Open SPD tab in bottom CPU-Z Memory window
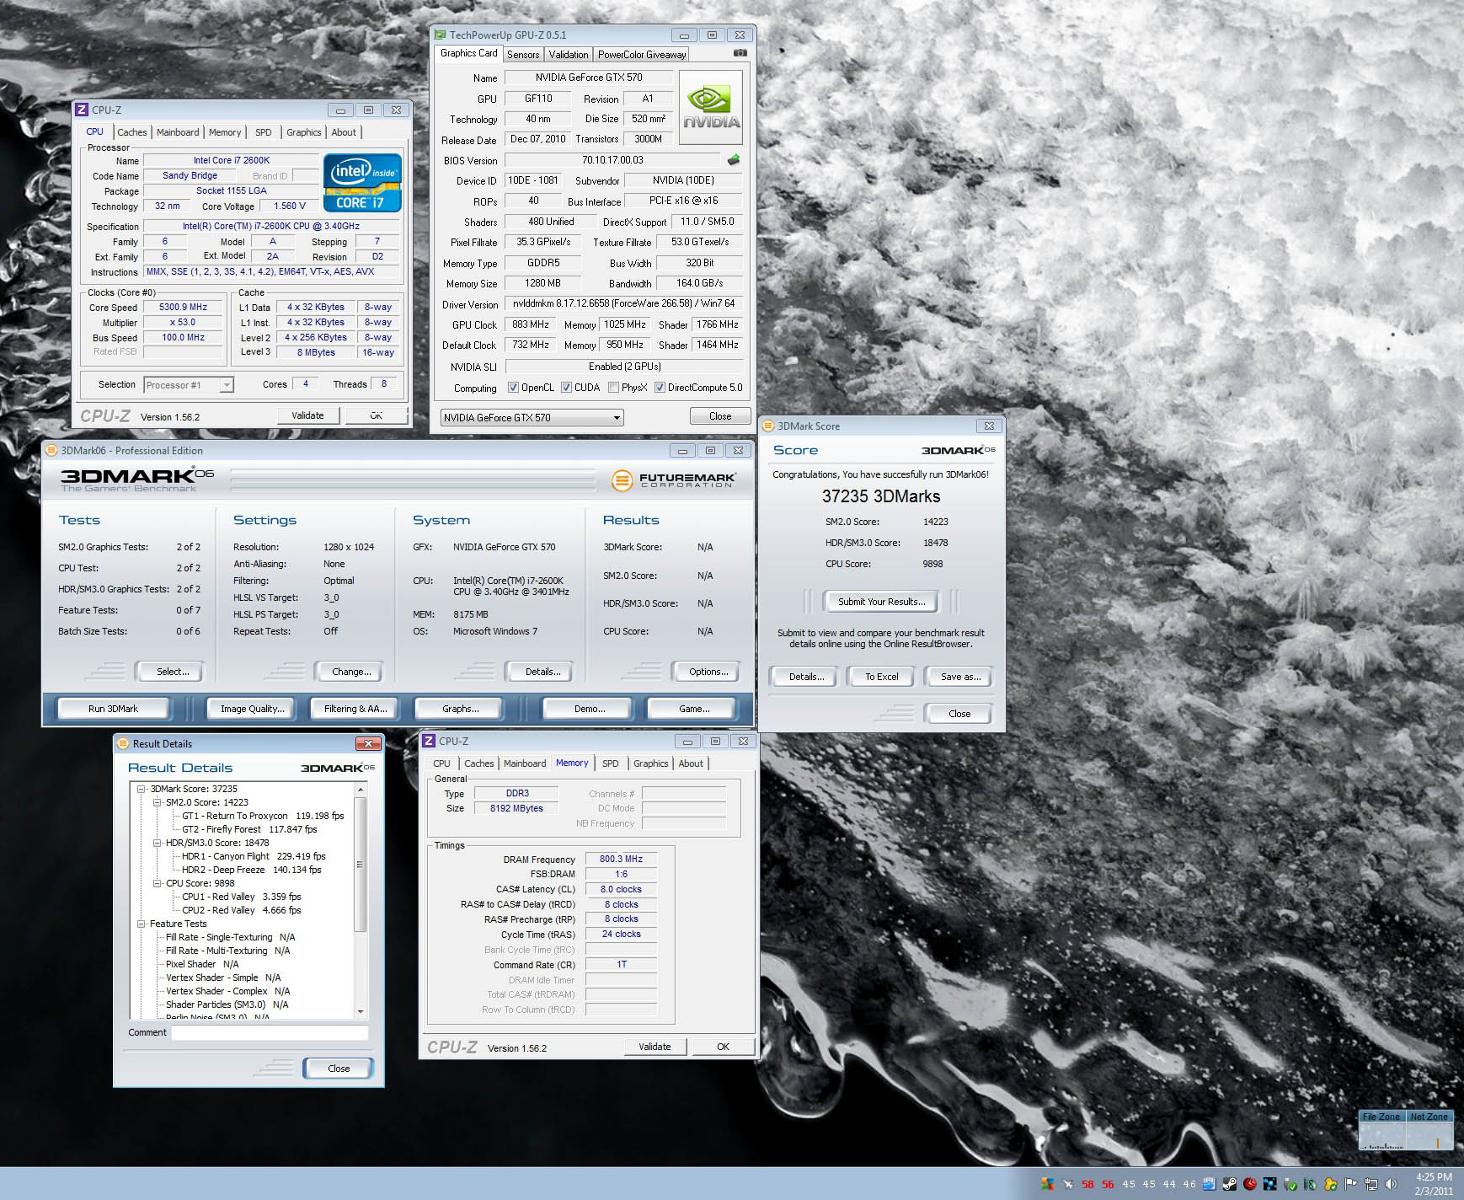Screen dimensions: 1464x1200 coord(610,763)
